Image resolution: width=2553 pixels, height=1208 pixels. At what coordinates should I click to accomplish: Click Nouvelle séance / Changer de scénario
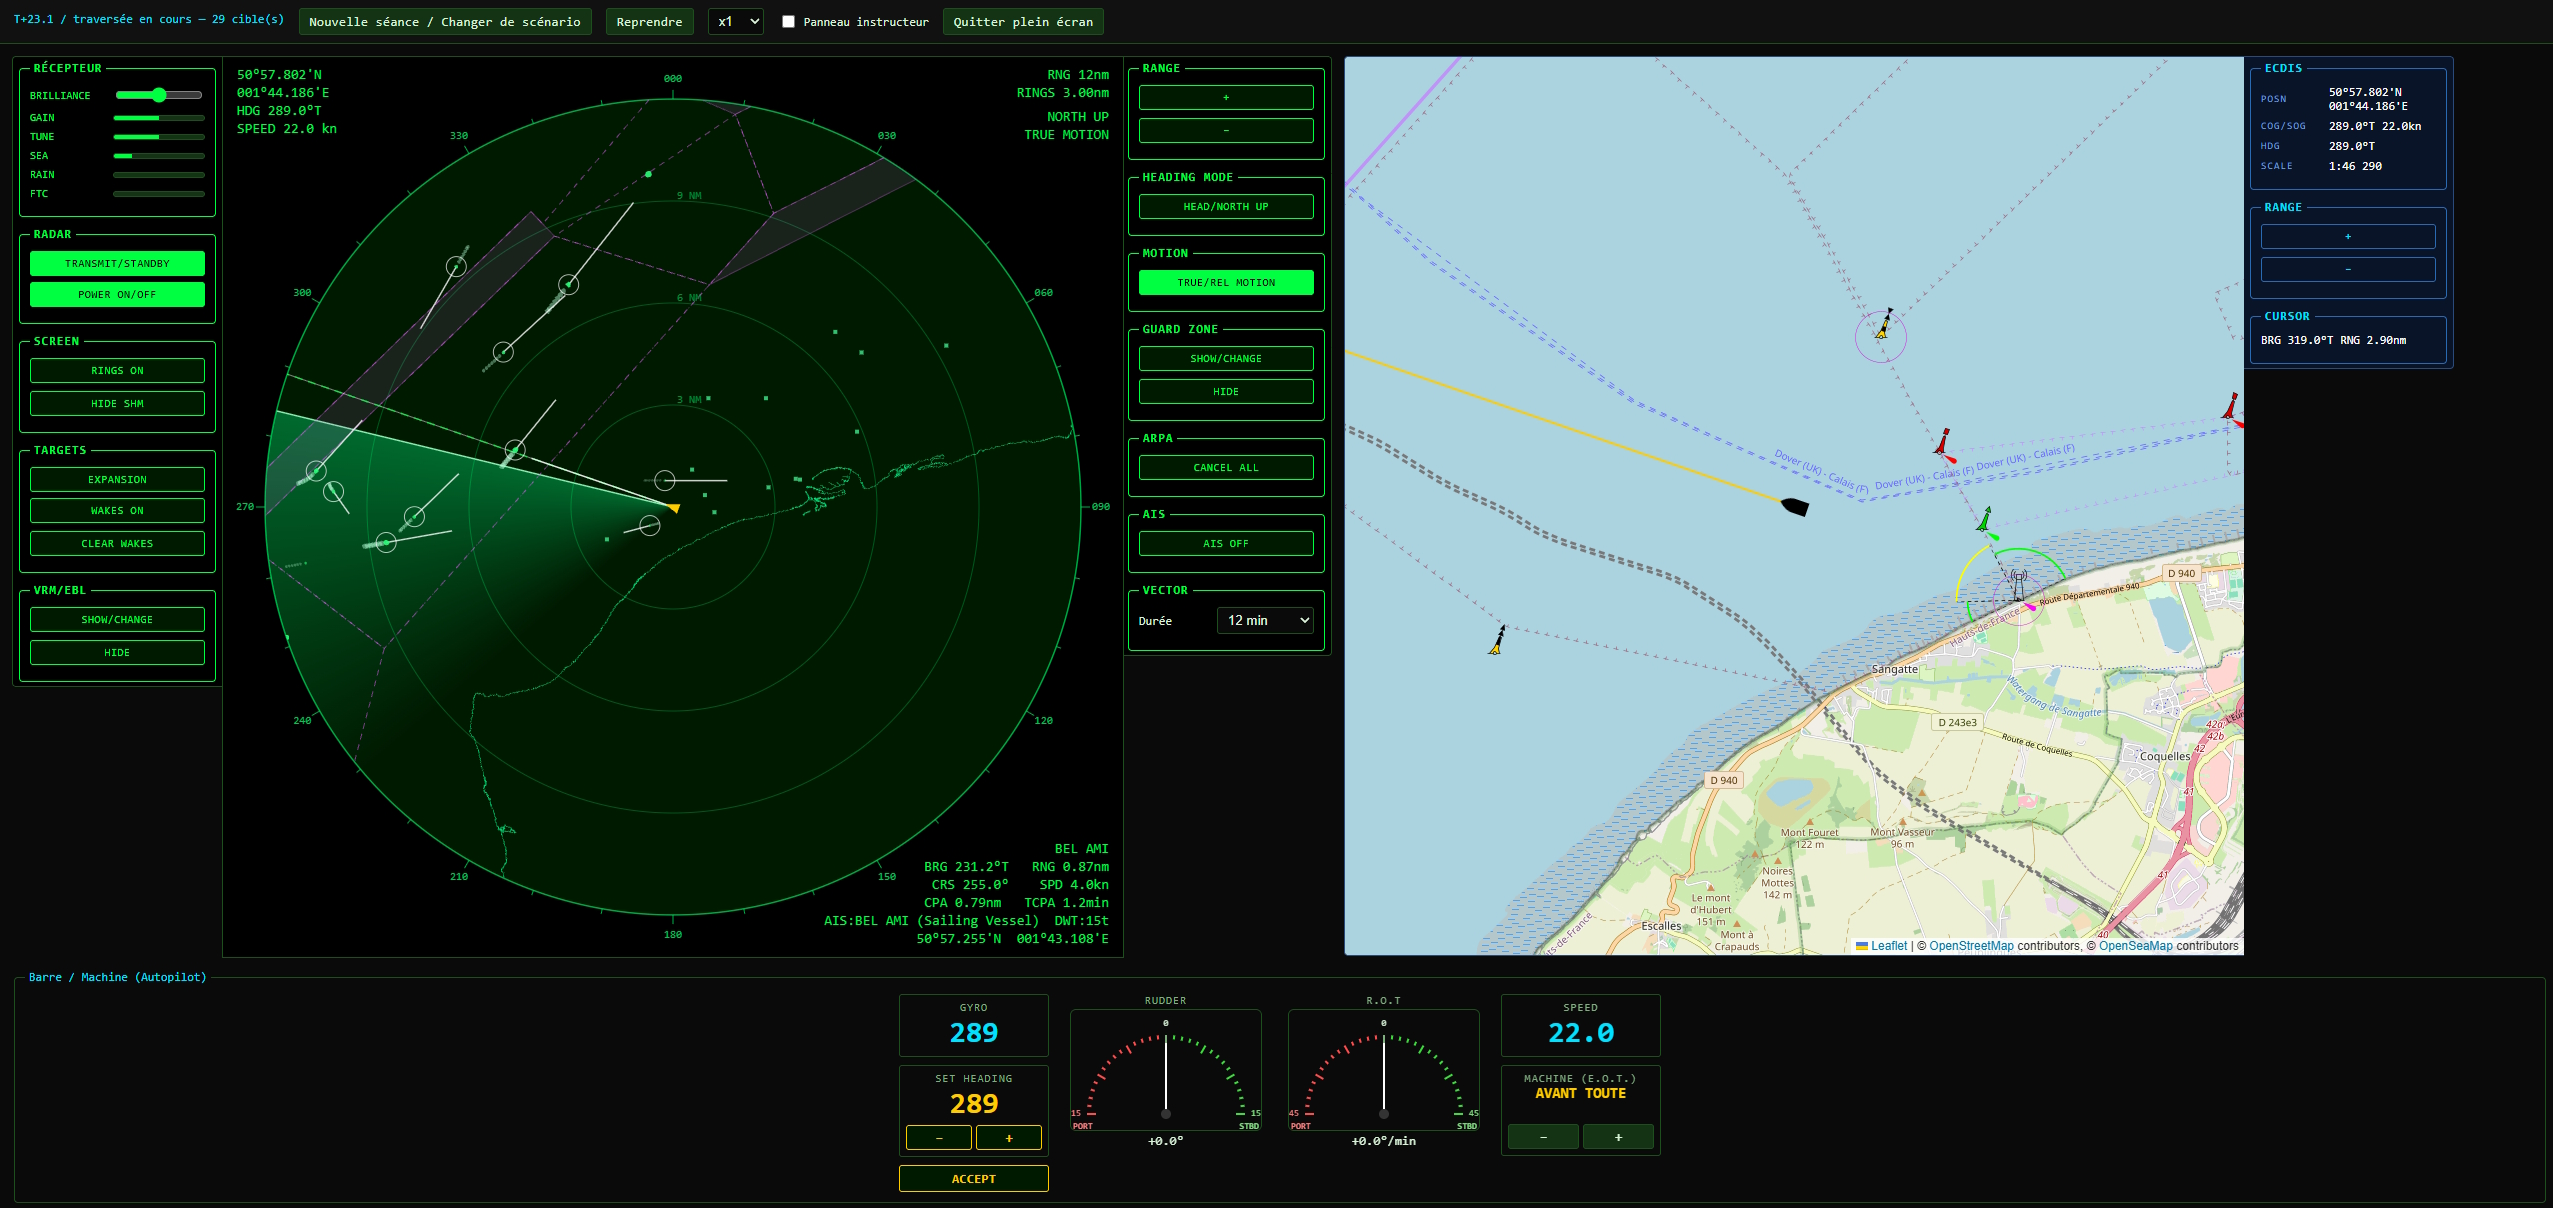coord(445,22)
